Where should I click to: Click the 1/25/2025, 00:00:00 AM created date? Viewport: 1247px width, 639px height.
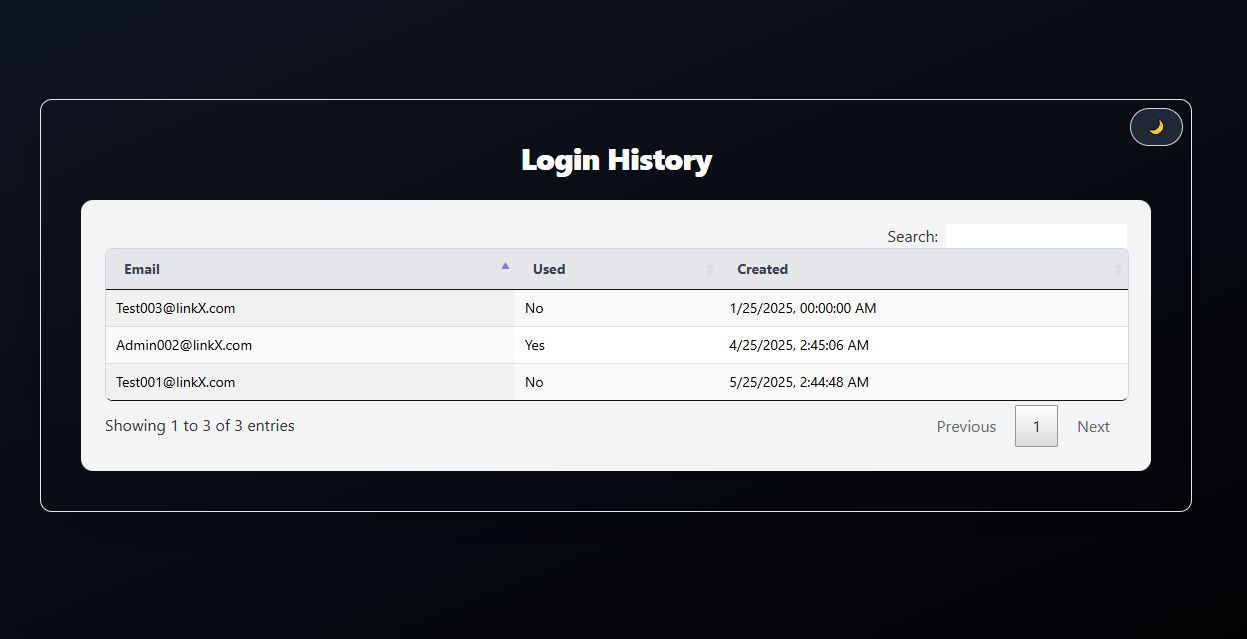pyautogui.click(x=803, y=308)
